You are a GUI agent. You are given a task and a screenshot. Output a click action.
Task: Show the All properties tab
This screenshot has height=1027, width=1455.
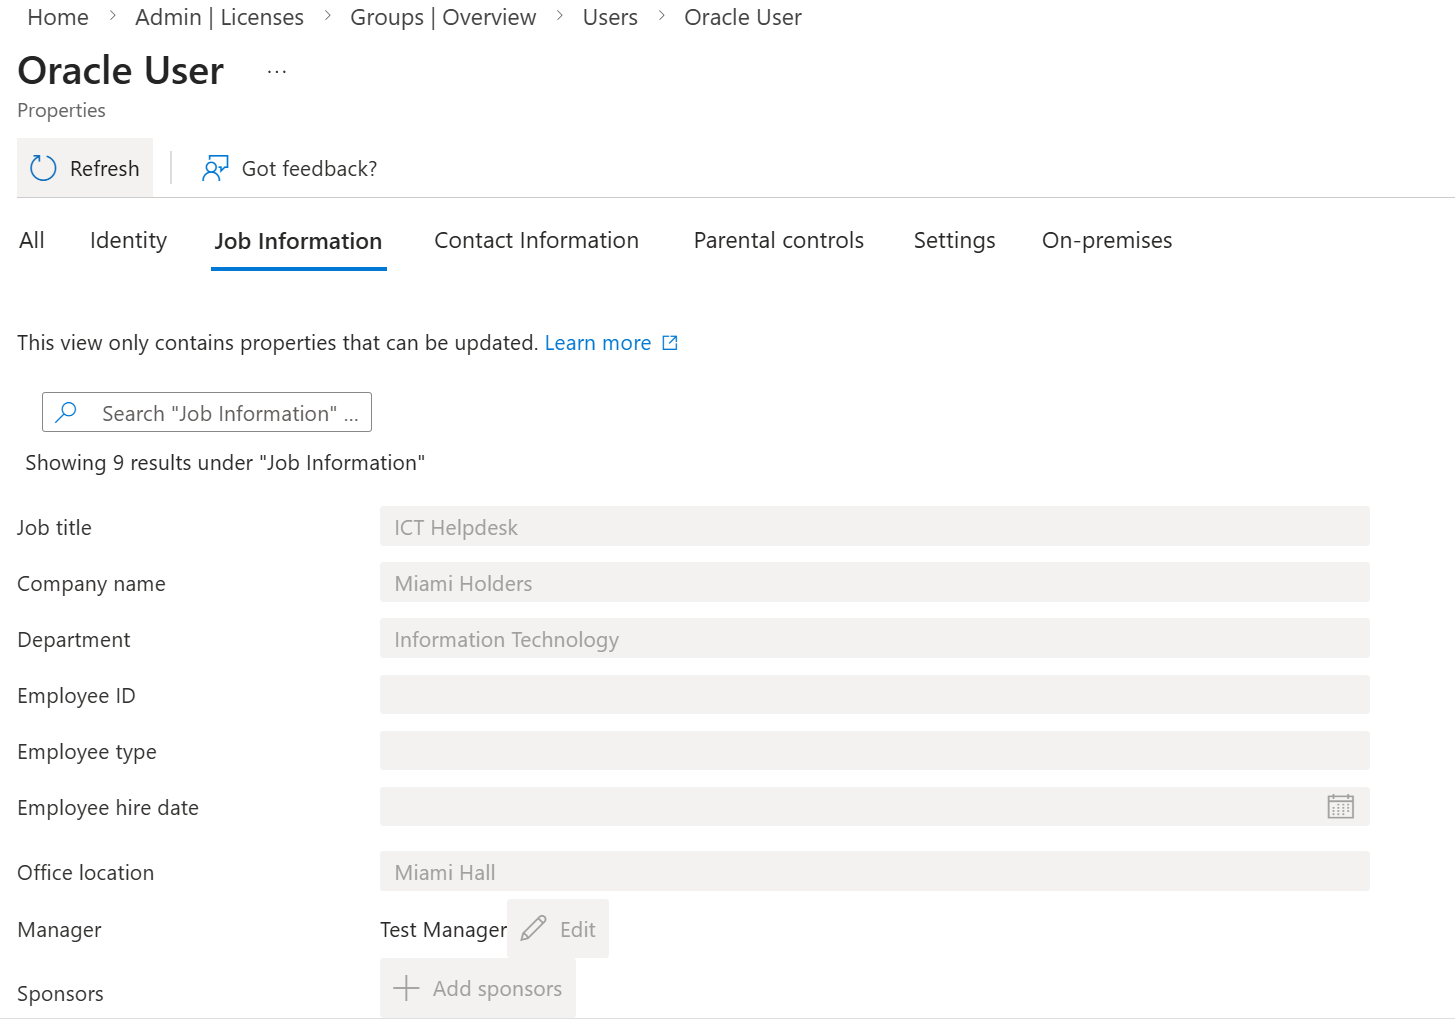(32, 241)
